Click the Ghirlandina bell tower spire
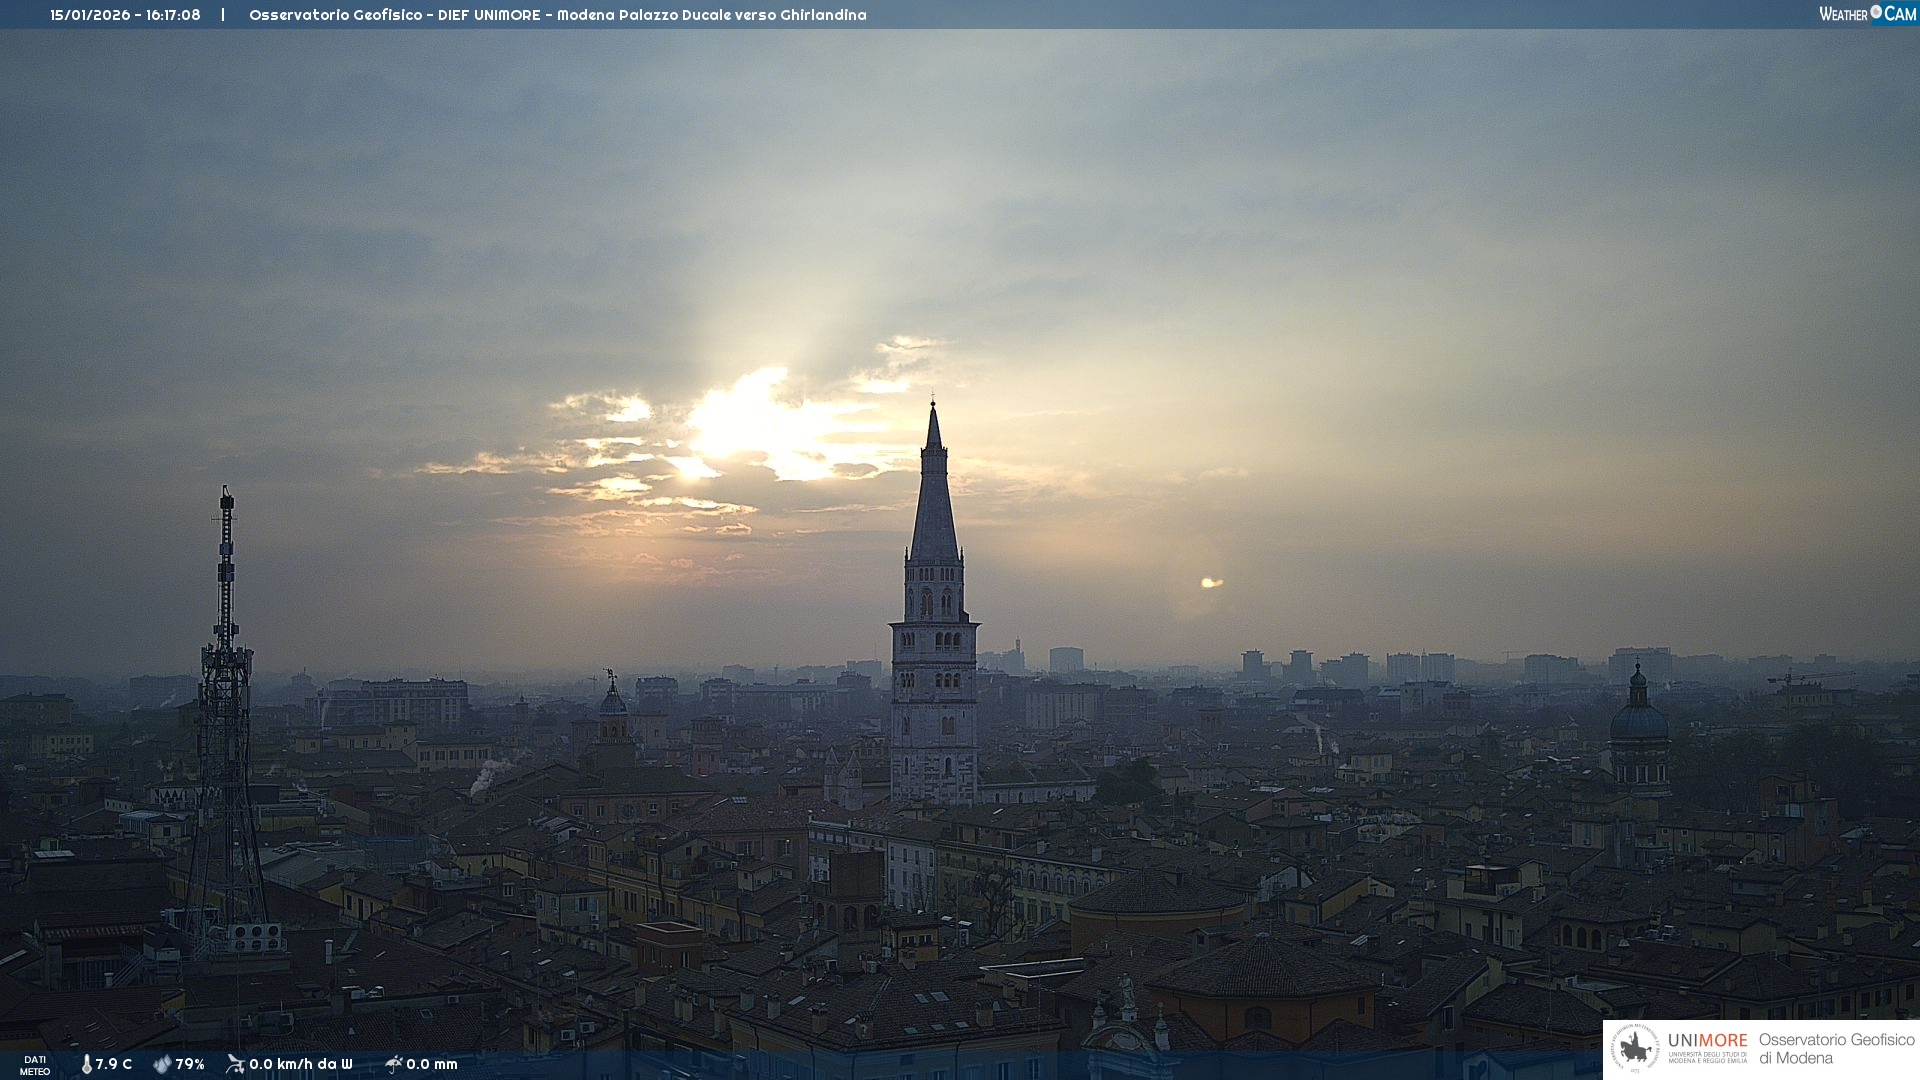1920x1080 pixels. coord(934,500)
